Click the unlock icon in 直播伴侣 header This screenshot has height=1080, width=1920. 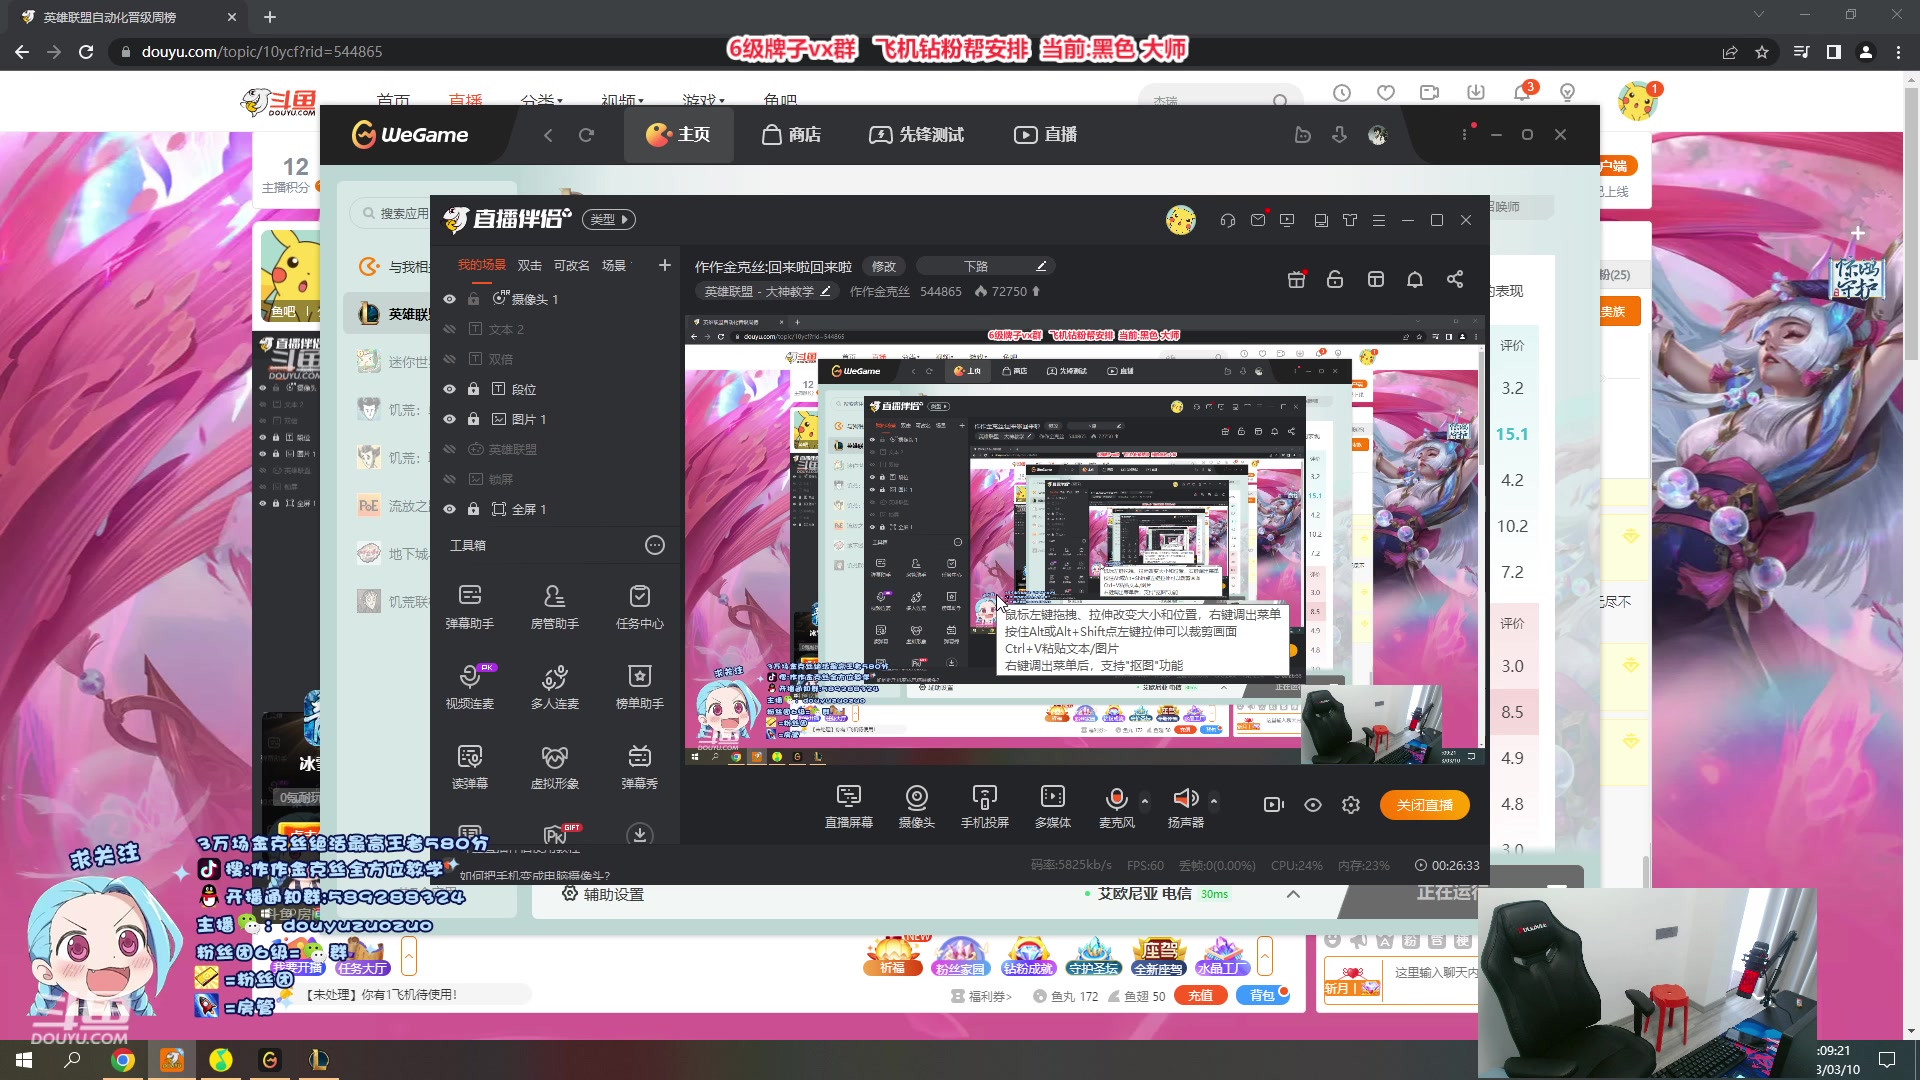point(1335,279)
